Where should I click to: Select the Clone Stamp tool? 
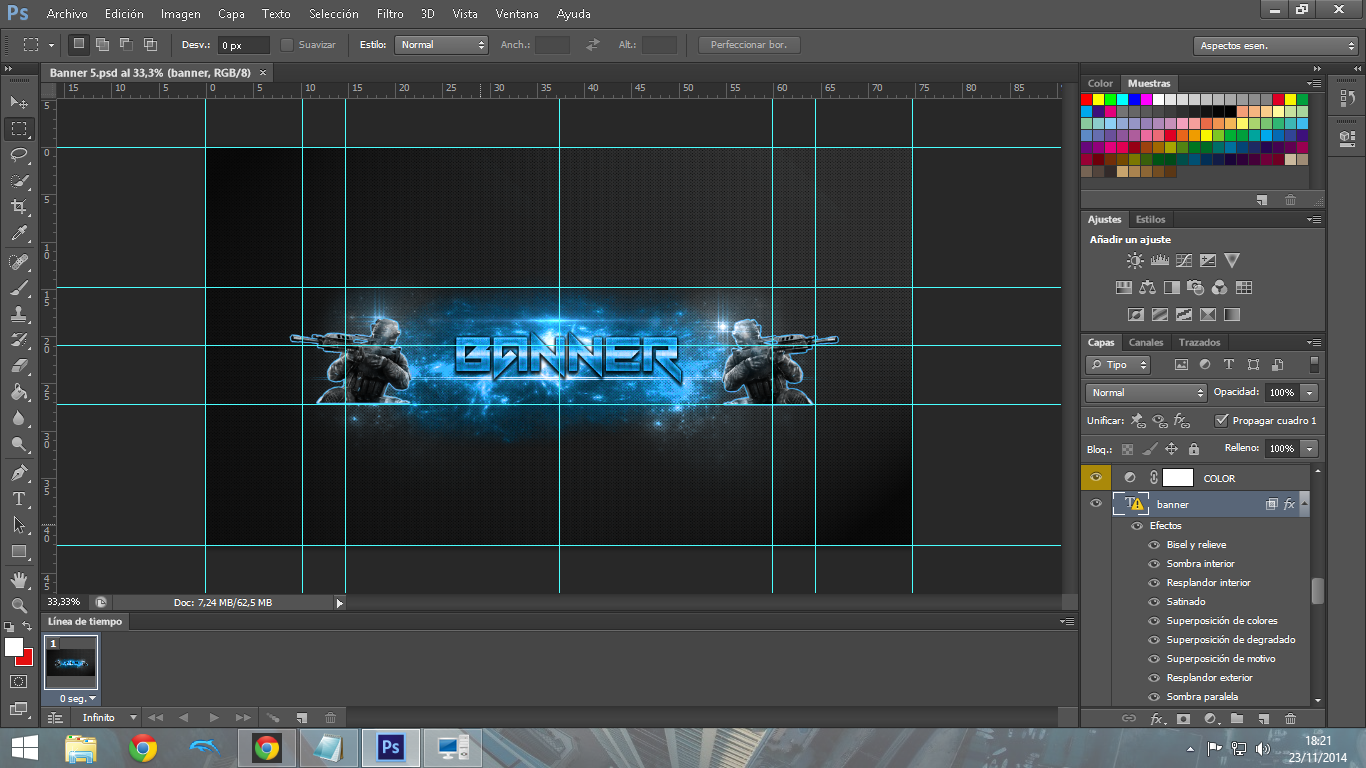tap(19, 314)
